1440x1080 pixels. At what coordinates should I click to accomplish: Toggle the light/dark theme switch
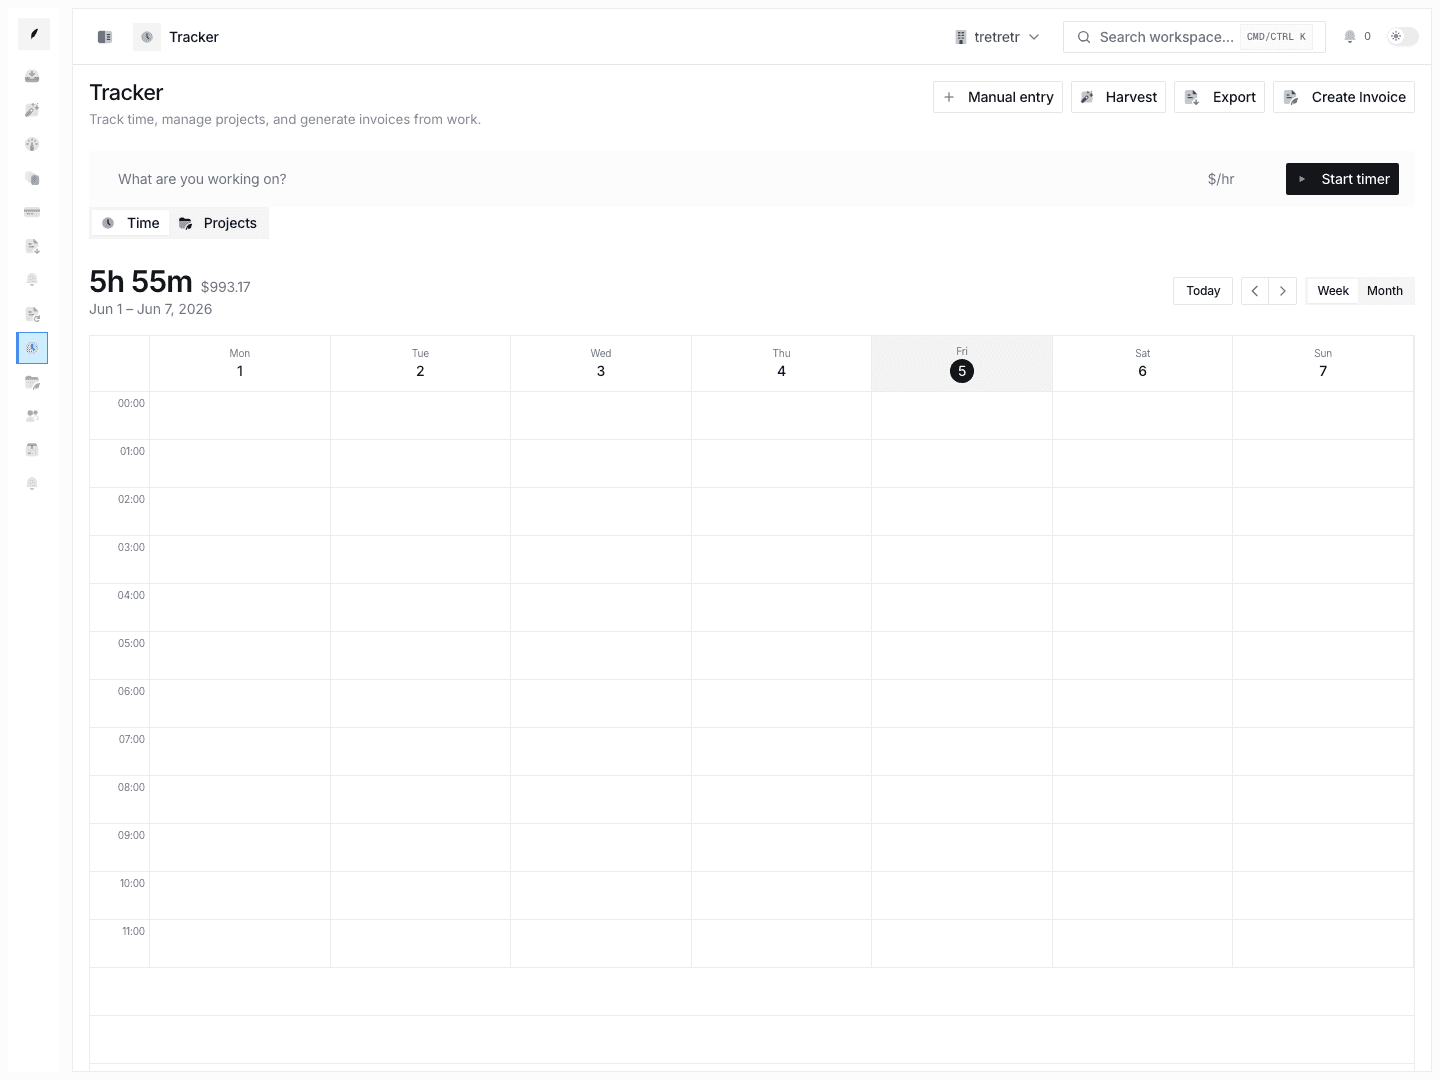1403,37
